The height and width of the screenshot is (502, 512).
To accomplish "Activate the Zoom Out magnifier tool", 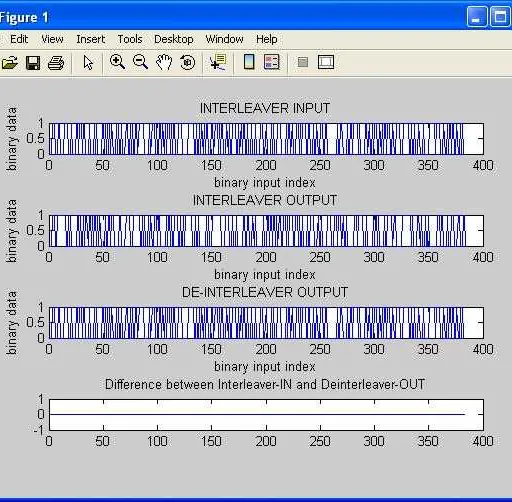I will pos(140,62).
